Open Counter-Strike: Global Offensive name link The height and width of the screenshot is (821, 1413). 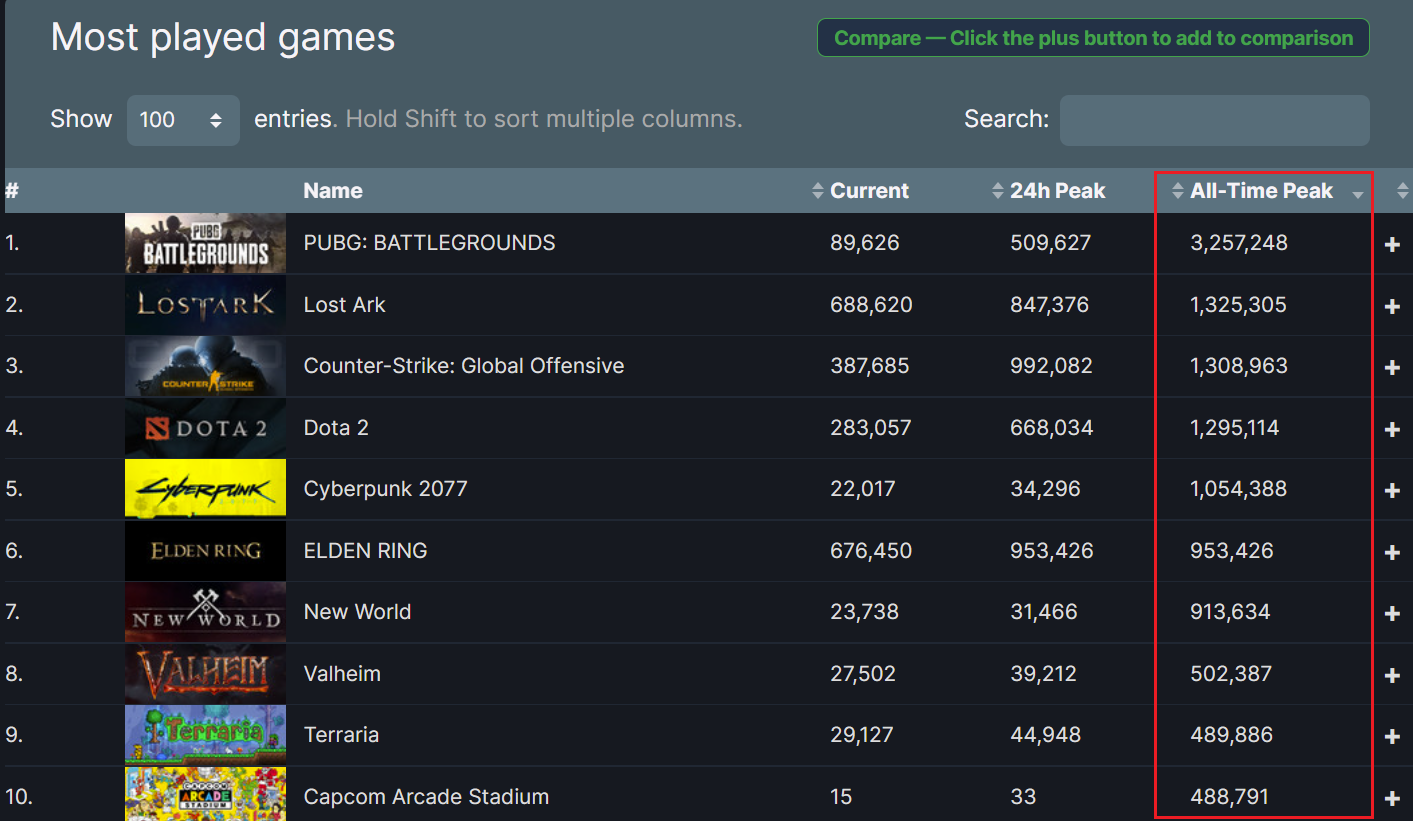coord(464,366)
